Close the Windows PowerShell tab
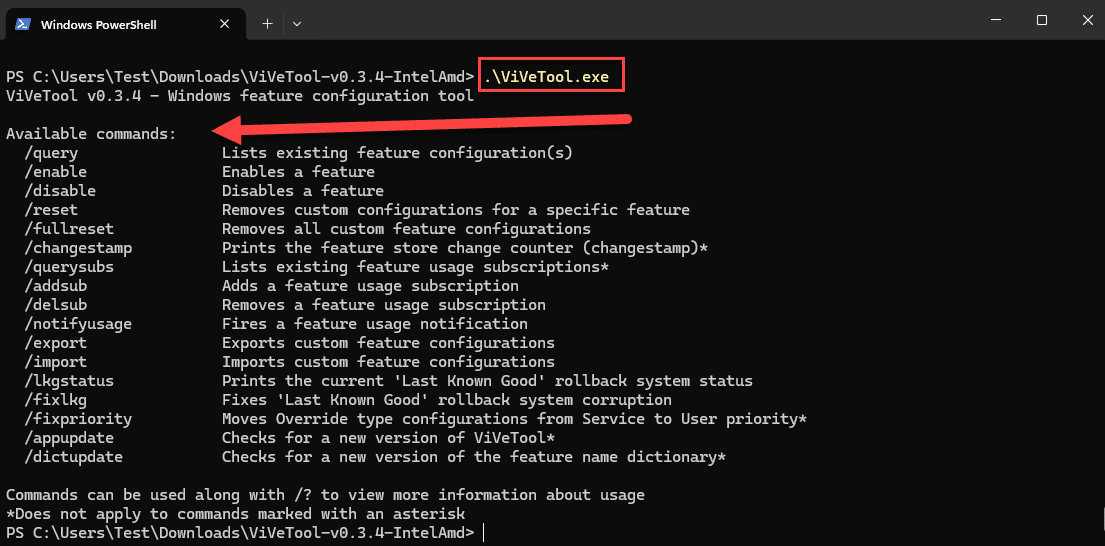This screenshot has width=1105, height=546. 224,24
